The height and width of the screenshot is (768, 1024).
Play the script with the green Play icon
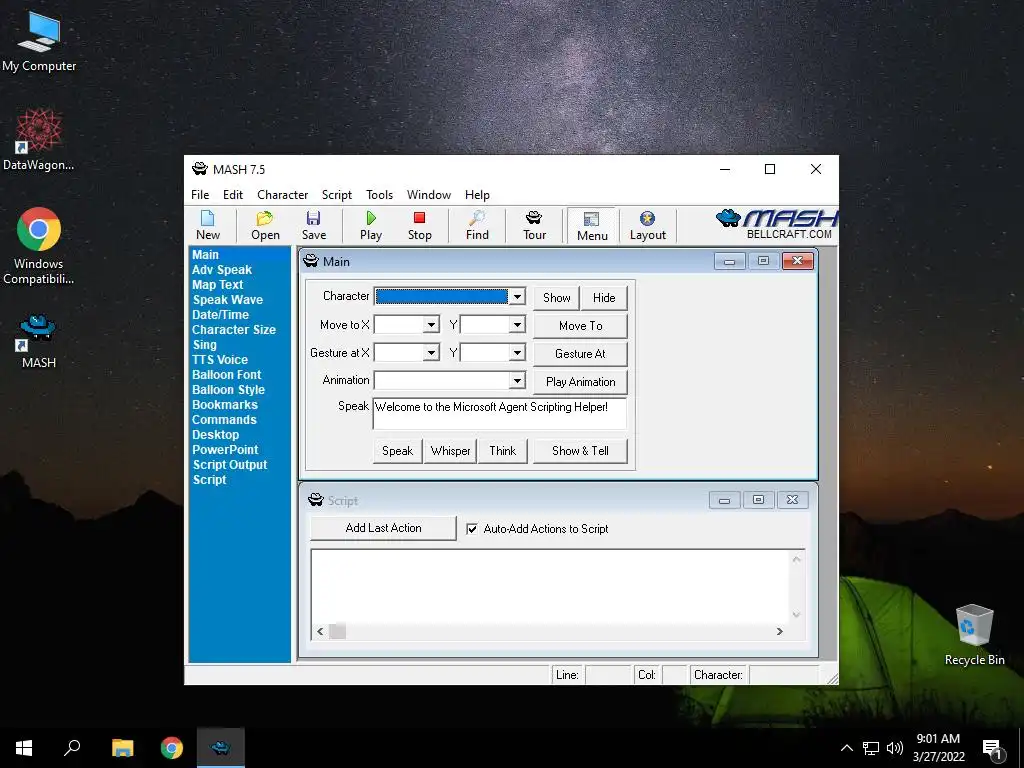(x=371, y=226)
